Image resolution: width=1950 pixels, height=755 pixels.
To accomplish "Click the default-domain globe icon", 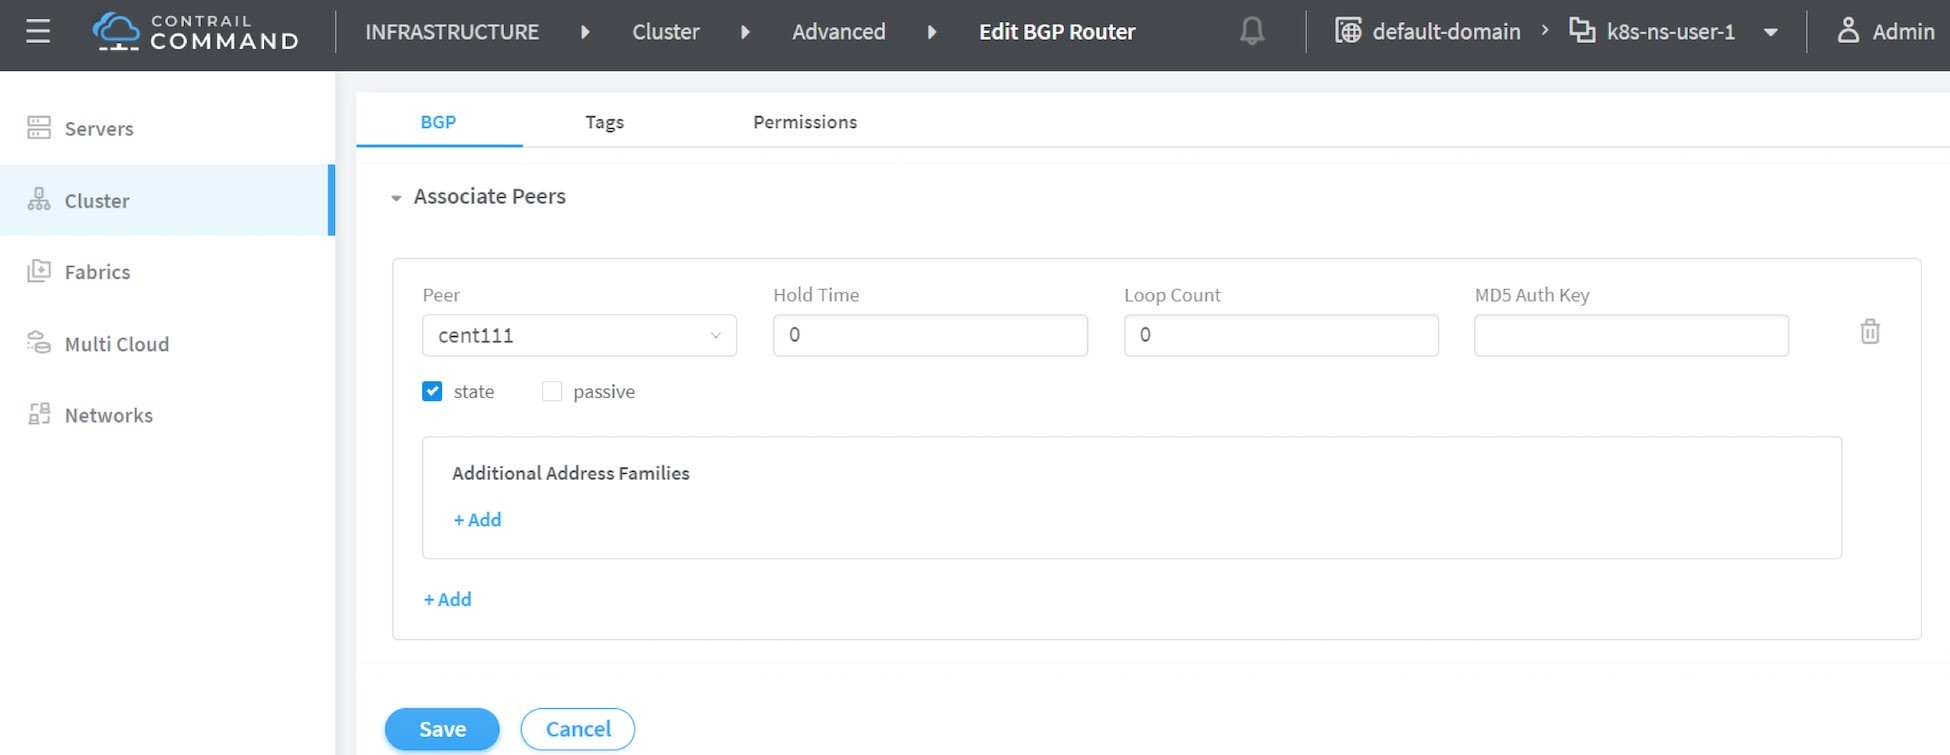I will (1348, 32).
